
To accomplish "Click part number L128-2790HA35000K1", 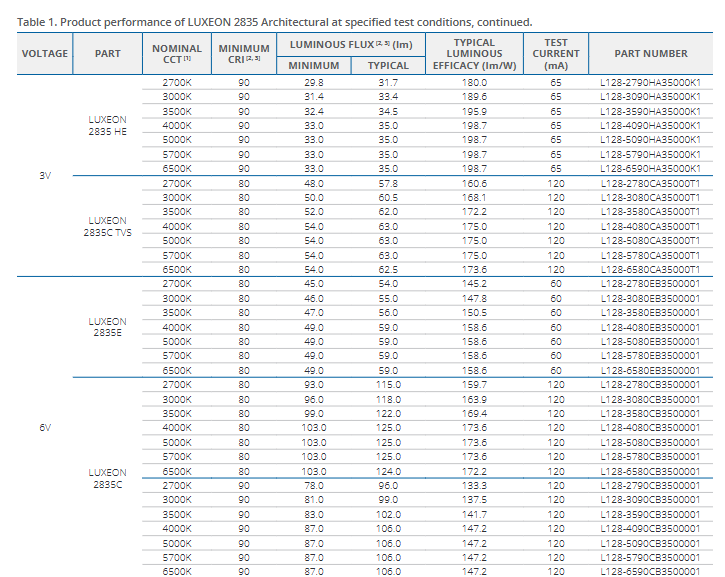I will pos(650,82).
